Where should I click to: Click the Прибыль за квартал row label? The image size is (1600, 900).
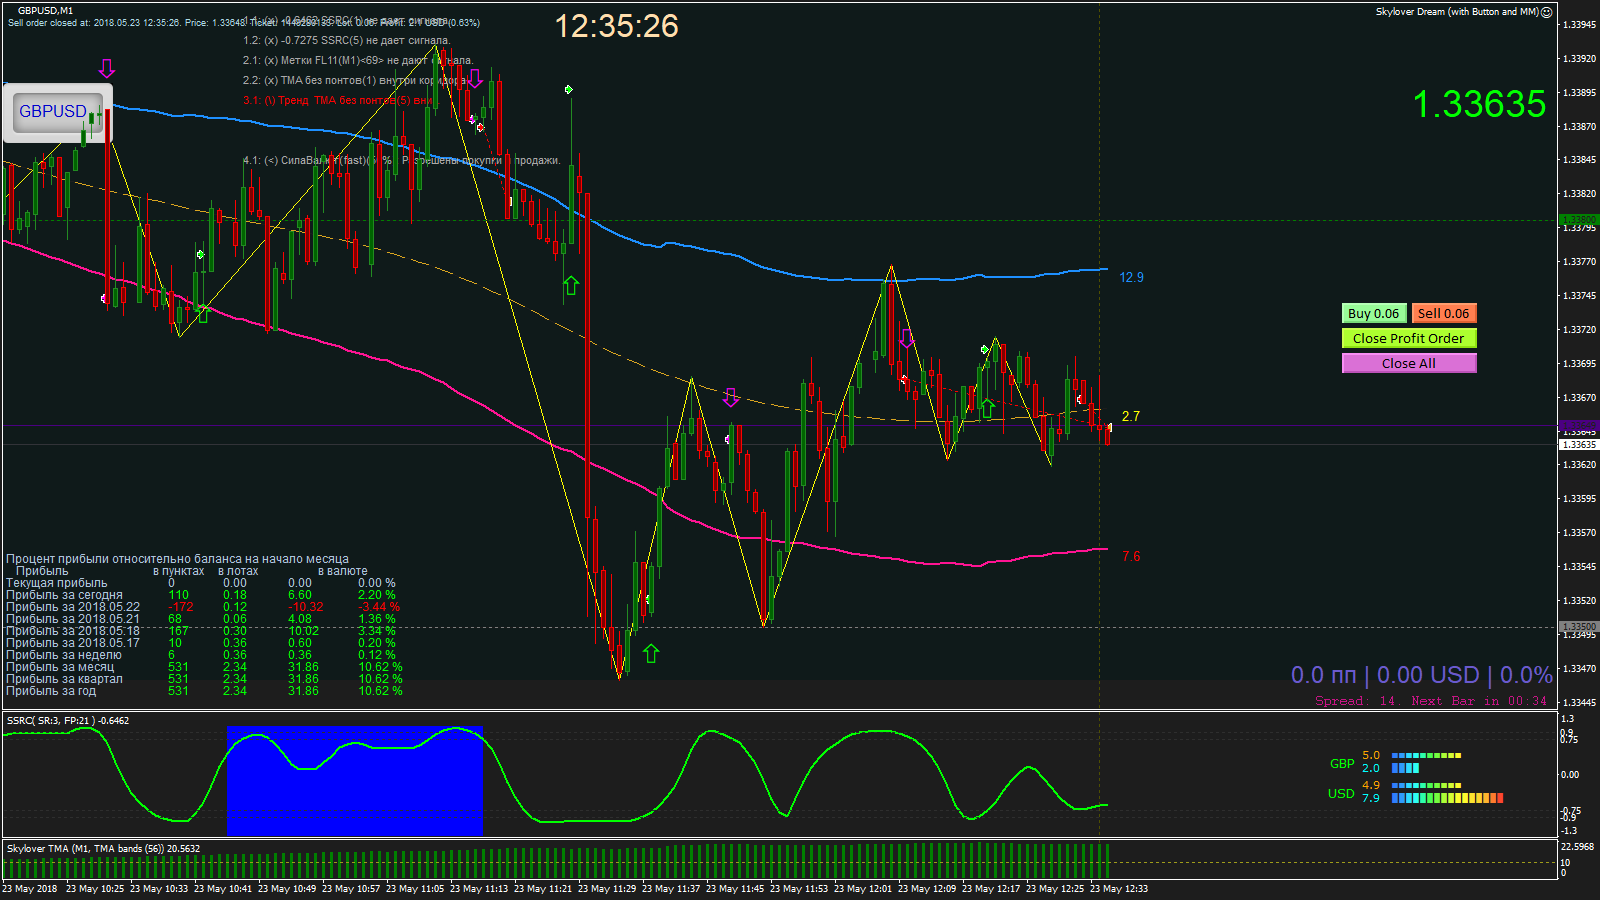click(x=64, y=679)
